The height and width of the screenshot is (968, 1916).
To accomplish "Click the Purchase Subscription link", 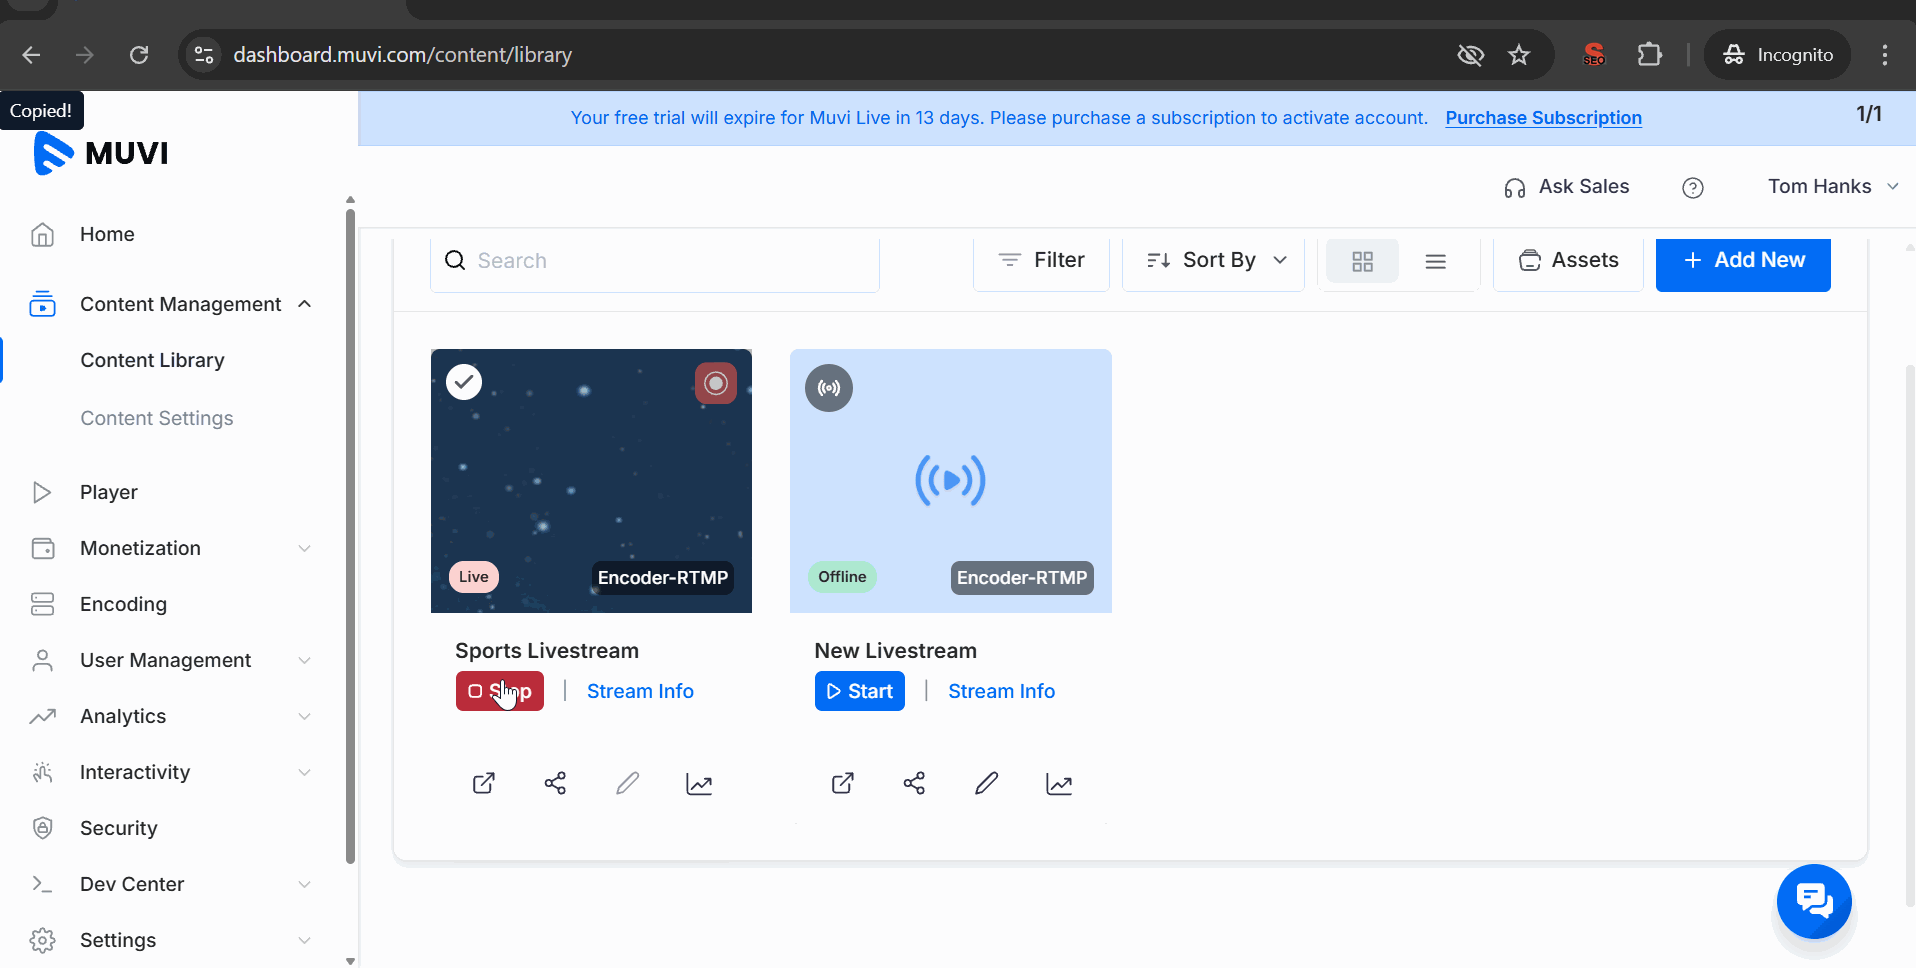I will (x=1543, y=118).
